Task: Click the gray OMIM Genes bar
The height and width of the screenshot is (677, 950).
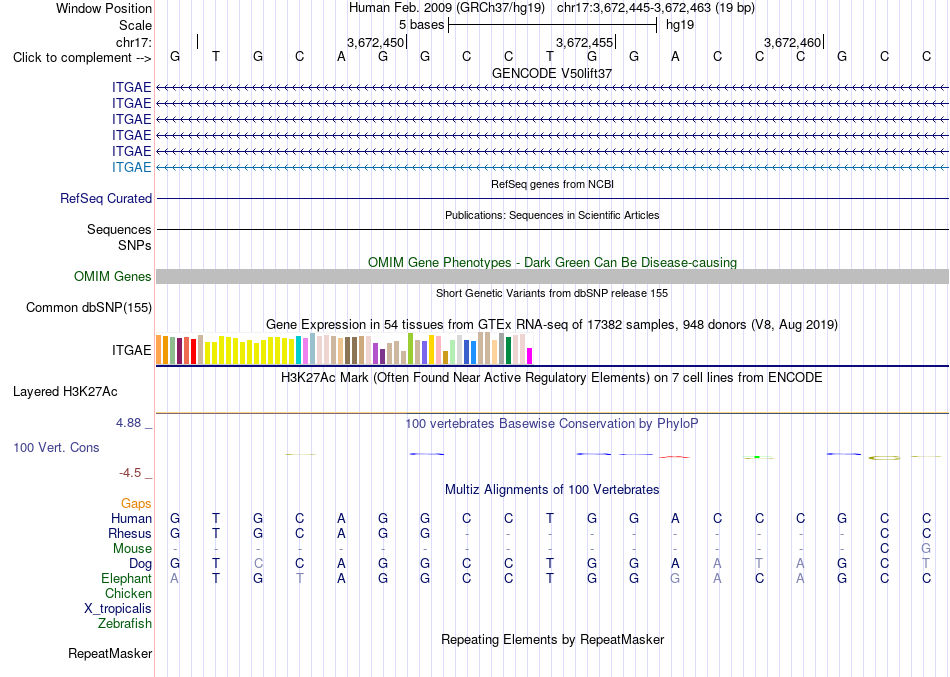Action: [552, 276]
